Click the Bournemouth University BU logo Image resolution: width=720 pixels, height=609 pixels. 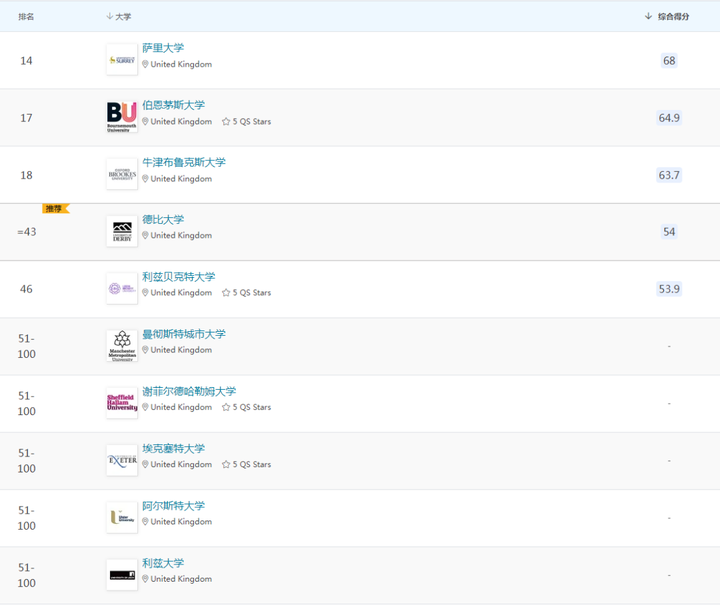(x=122, y=117)
